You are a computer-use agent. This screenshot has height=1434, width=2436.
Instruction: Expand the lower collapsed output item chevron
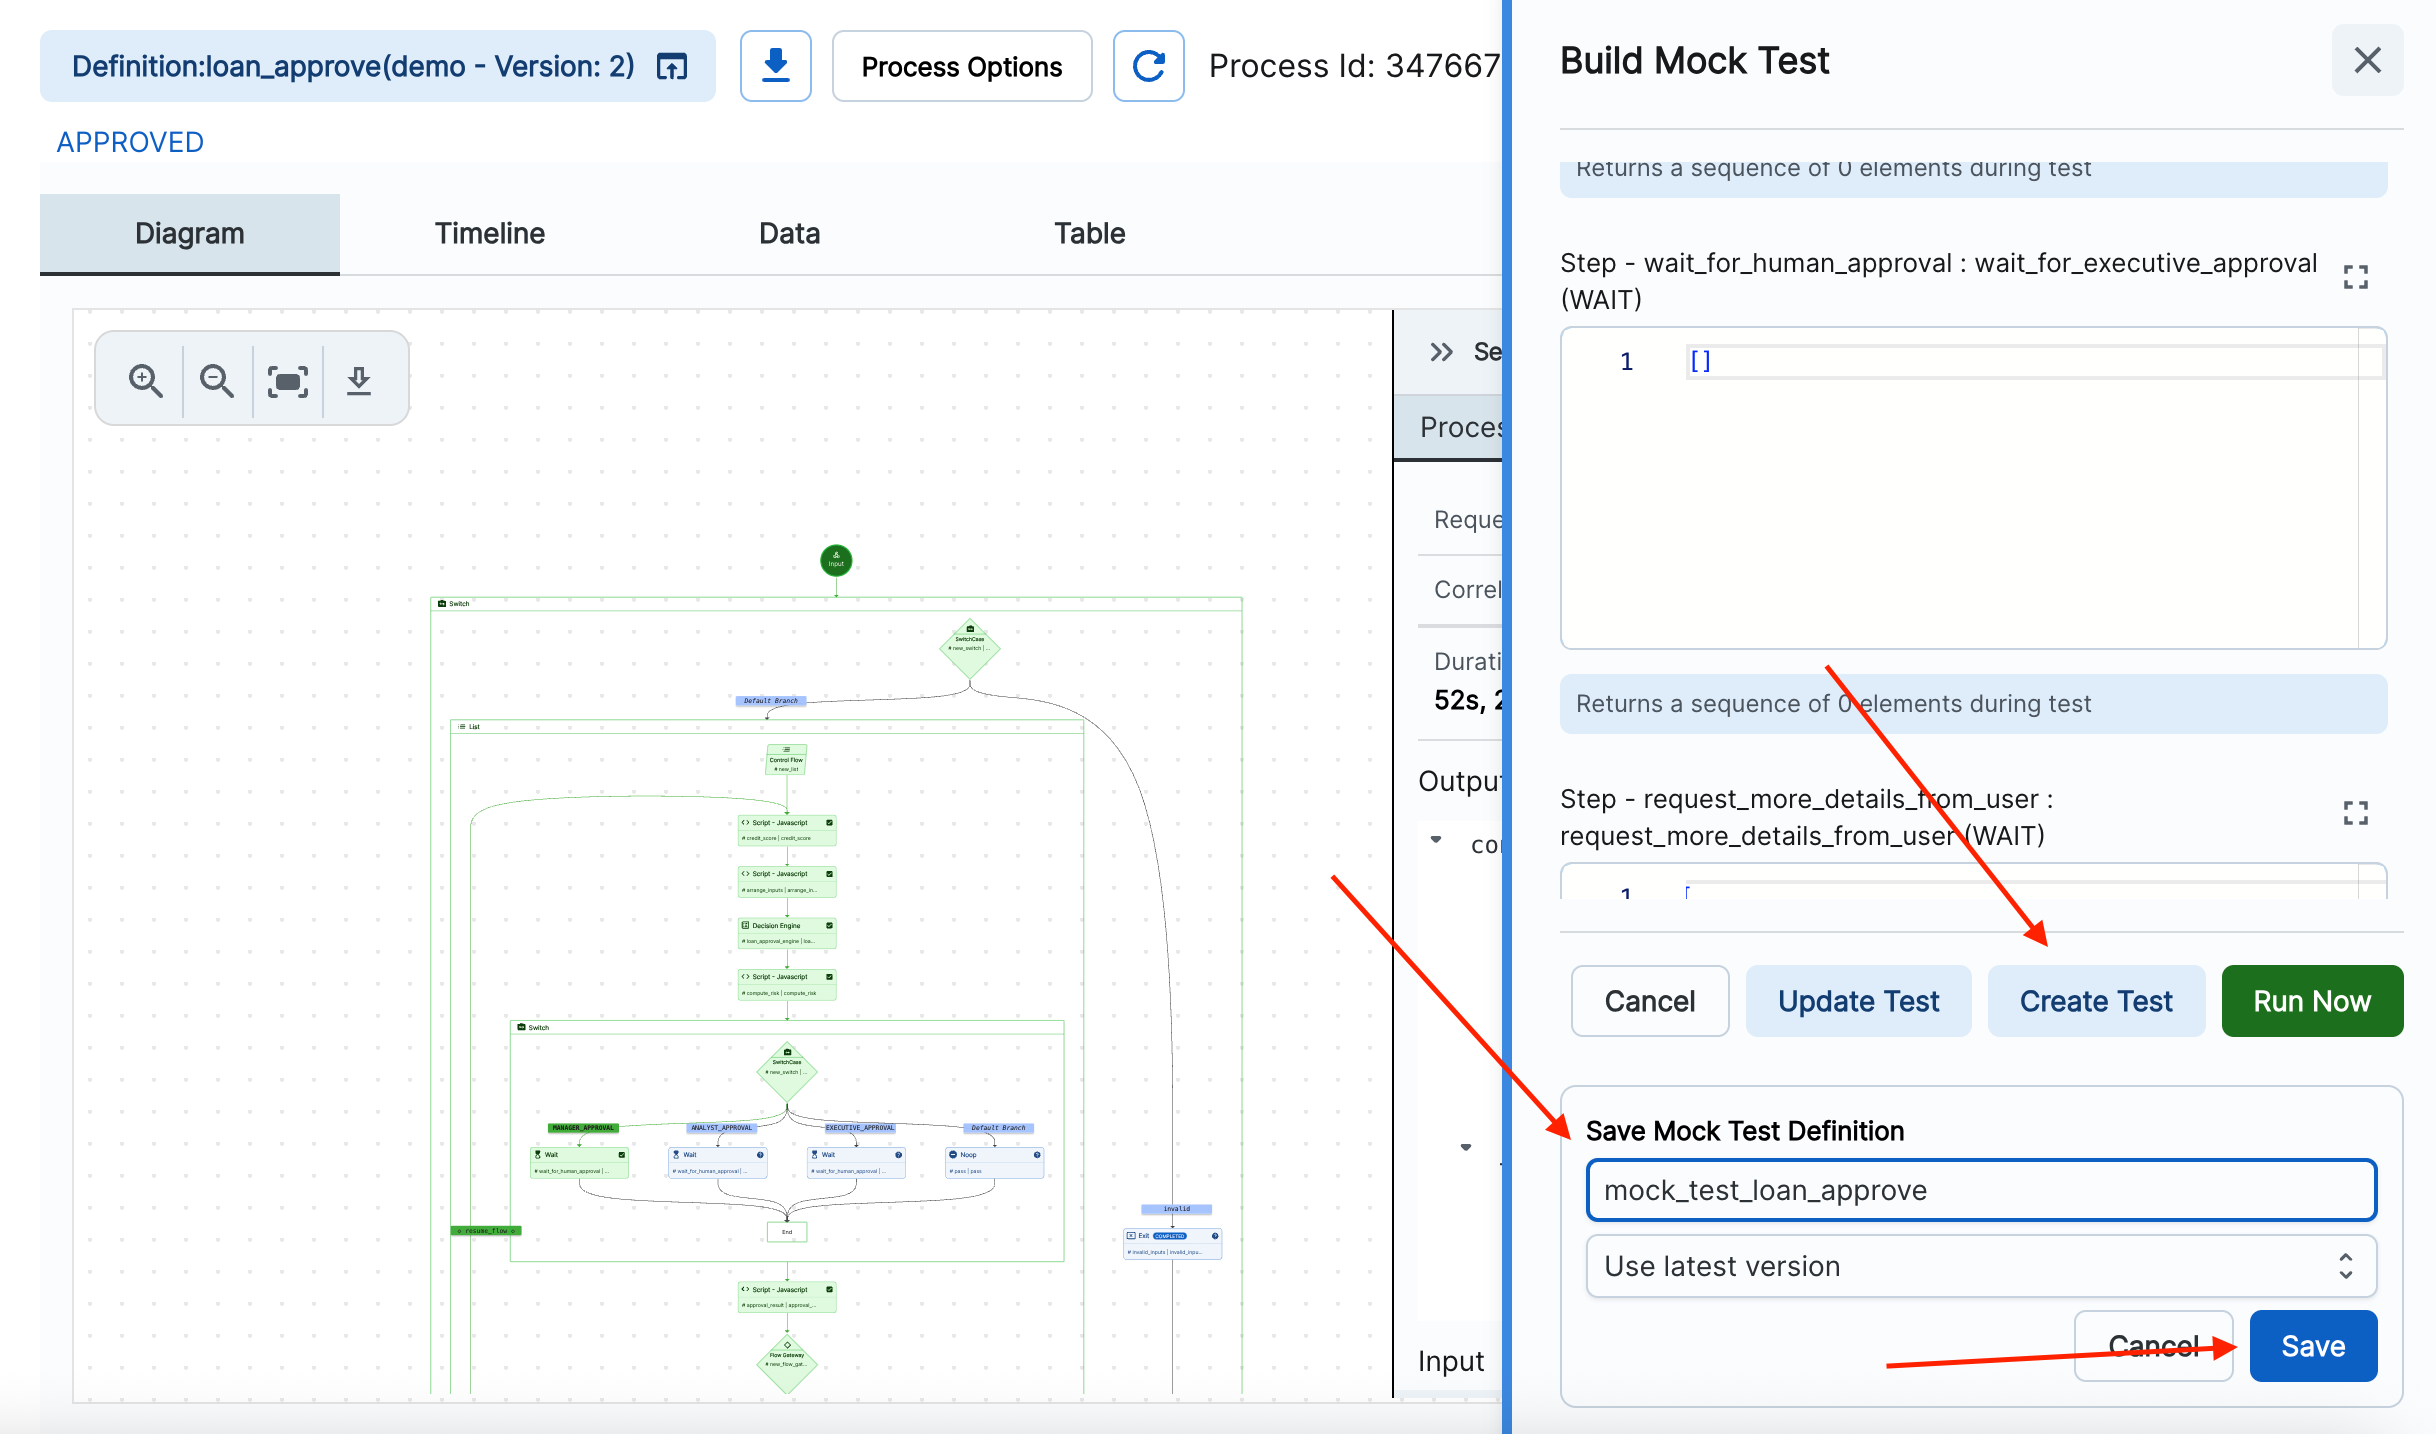point(1465,1148)
